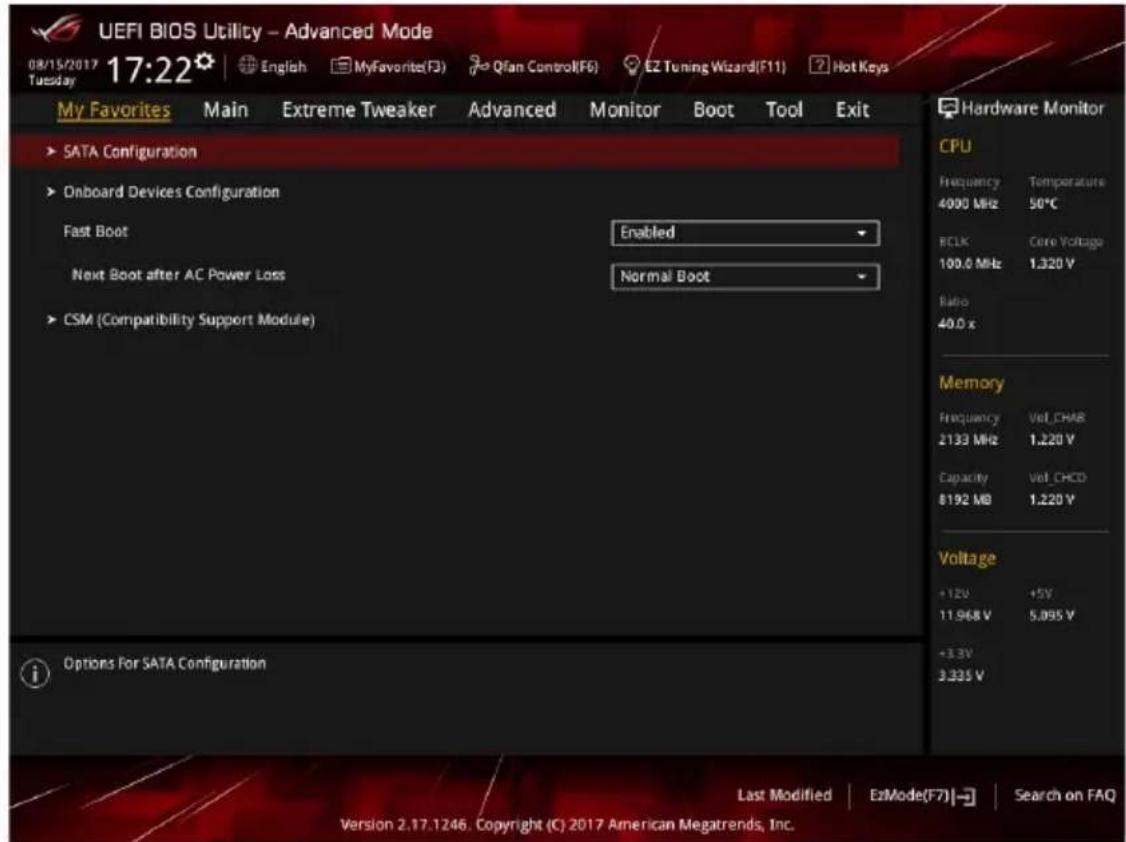The height and width of the screenshot is (842, 1126).
Task: Open MyFavorite(F3) list icon
Action: click(340, 66)
